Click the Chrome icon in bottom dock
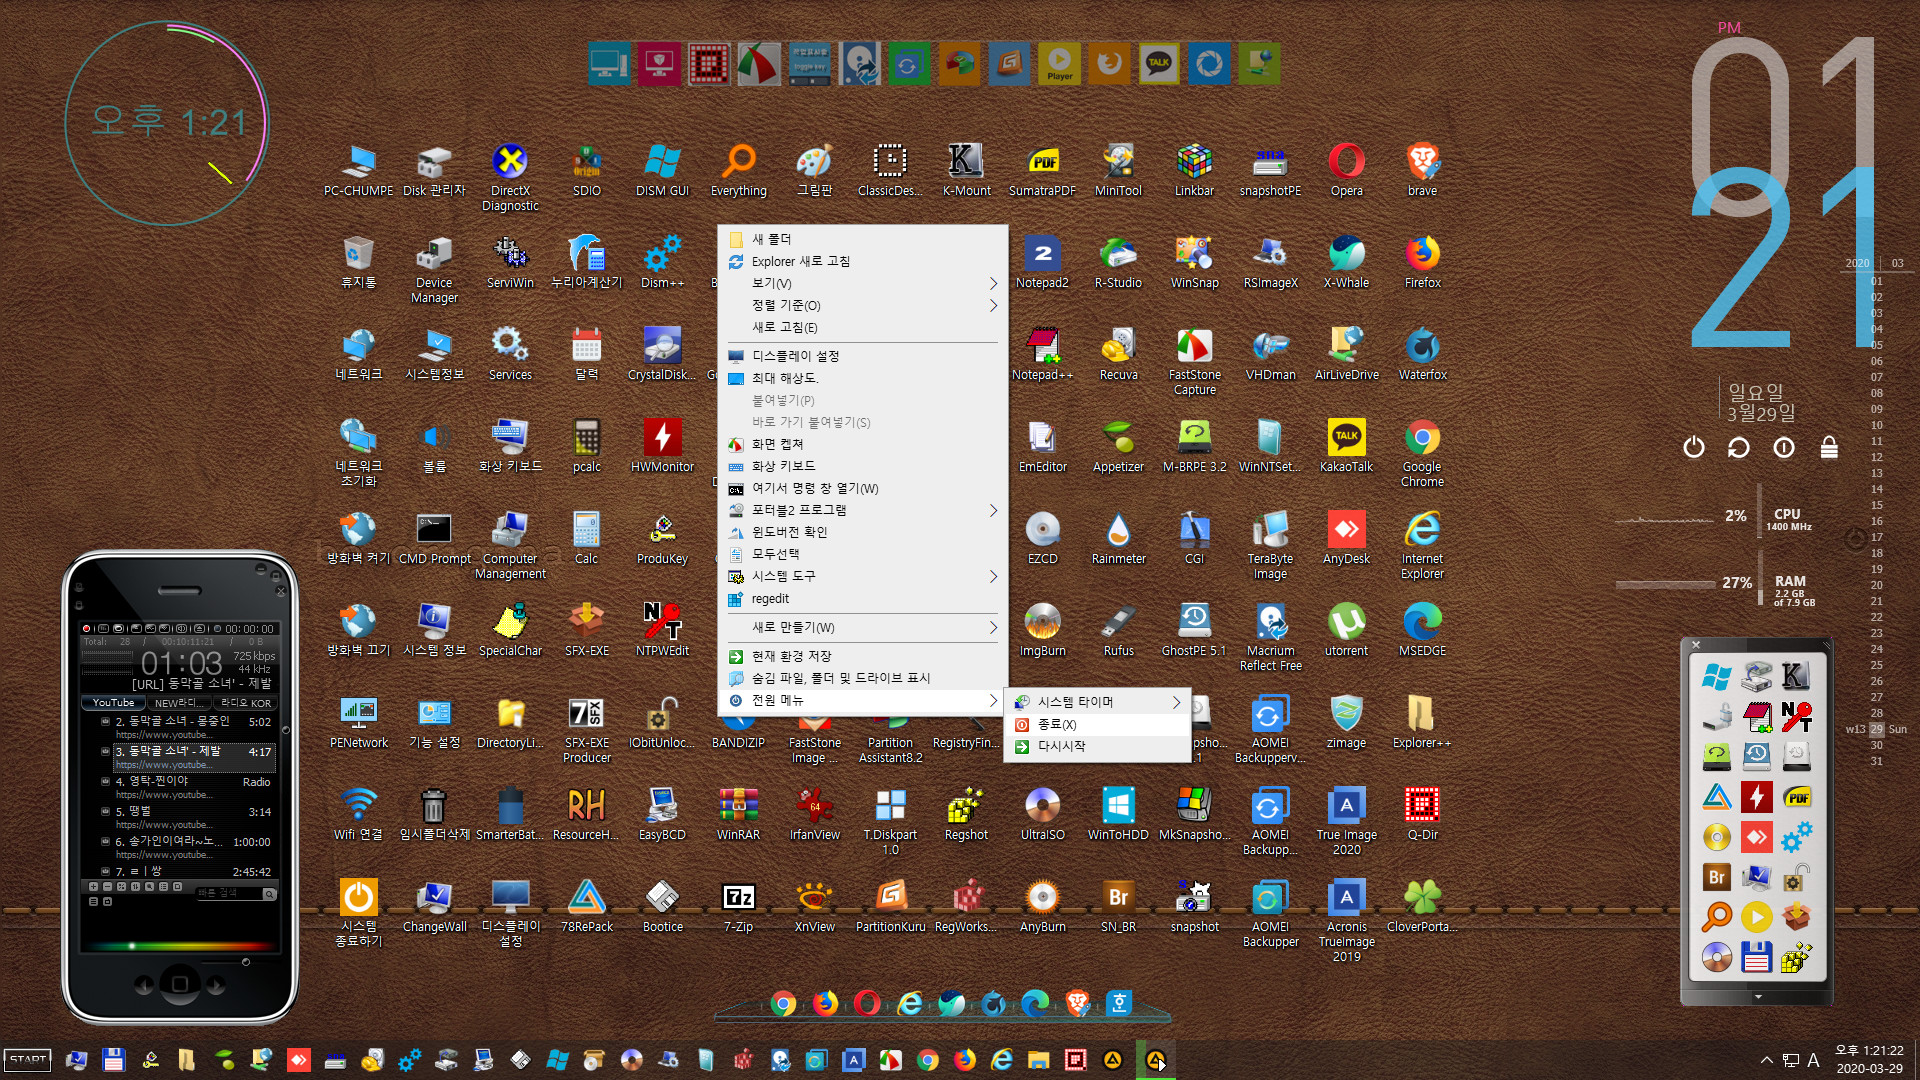Image resolution: width=1920 pixels, height=1080 pixels. pos(783,1003)
